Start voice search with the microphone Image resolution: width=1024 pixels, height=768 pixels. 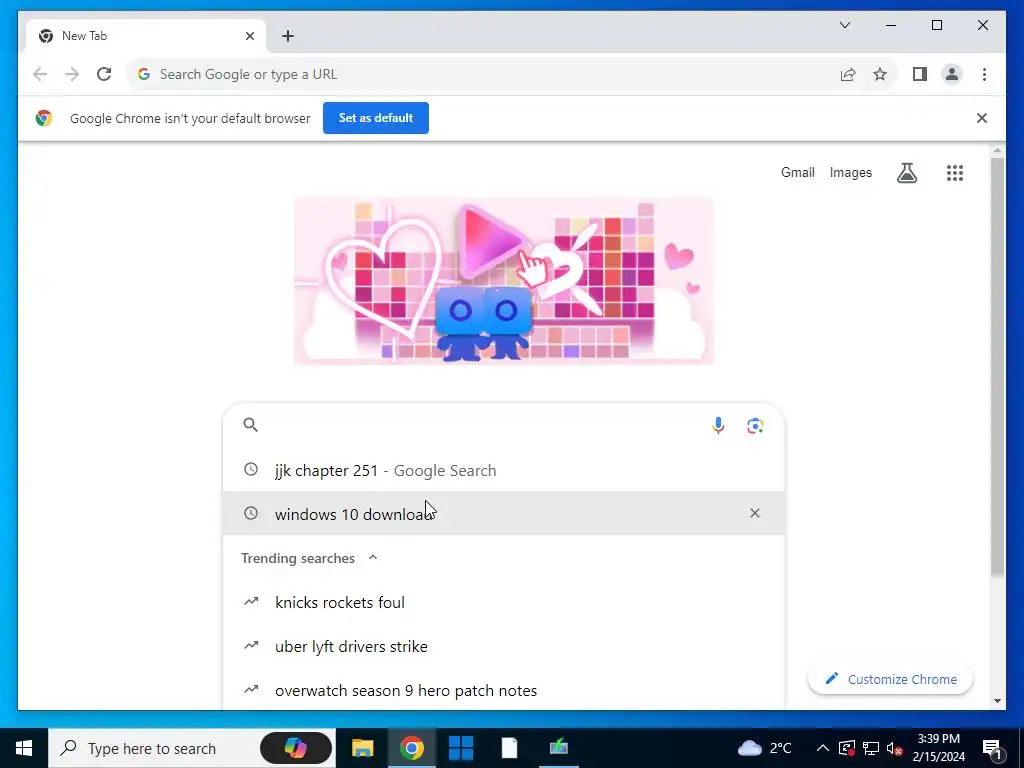click(718, 425)
